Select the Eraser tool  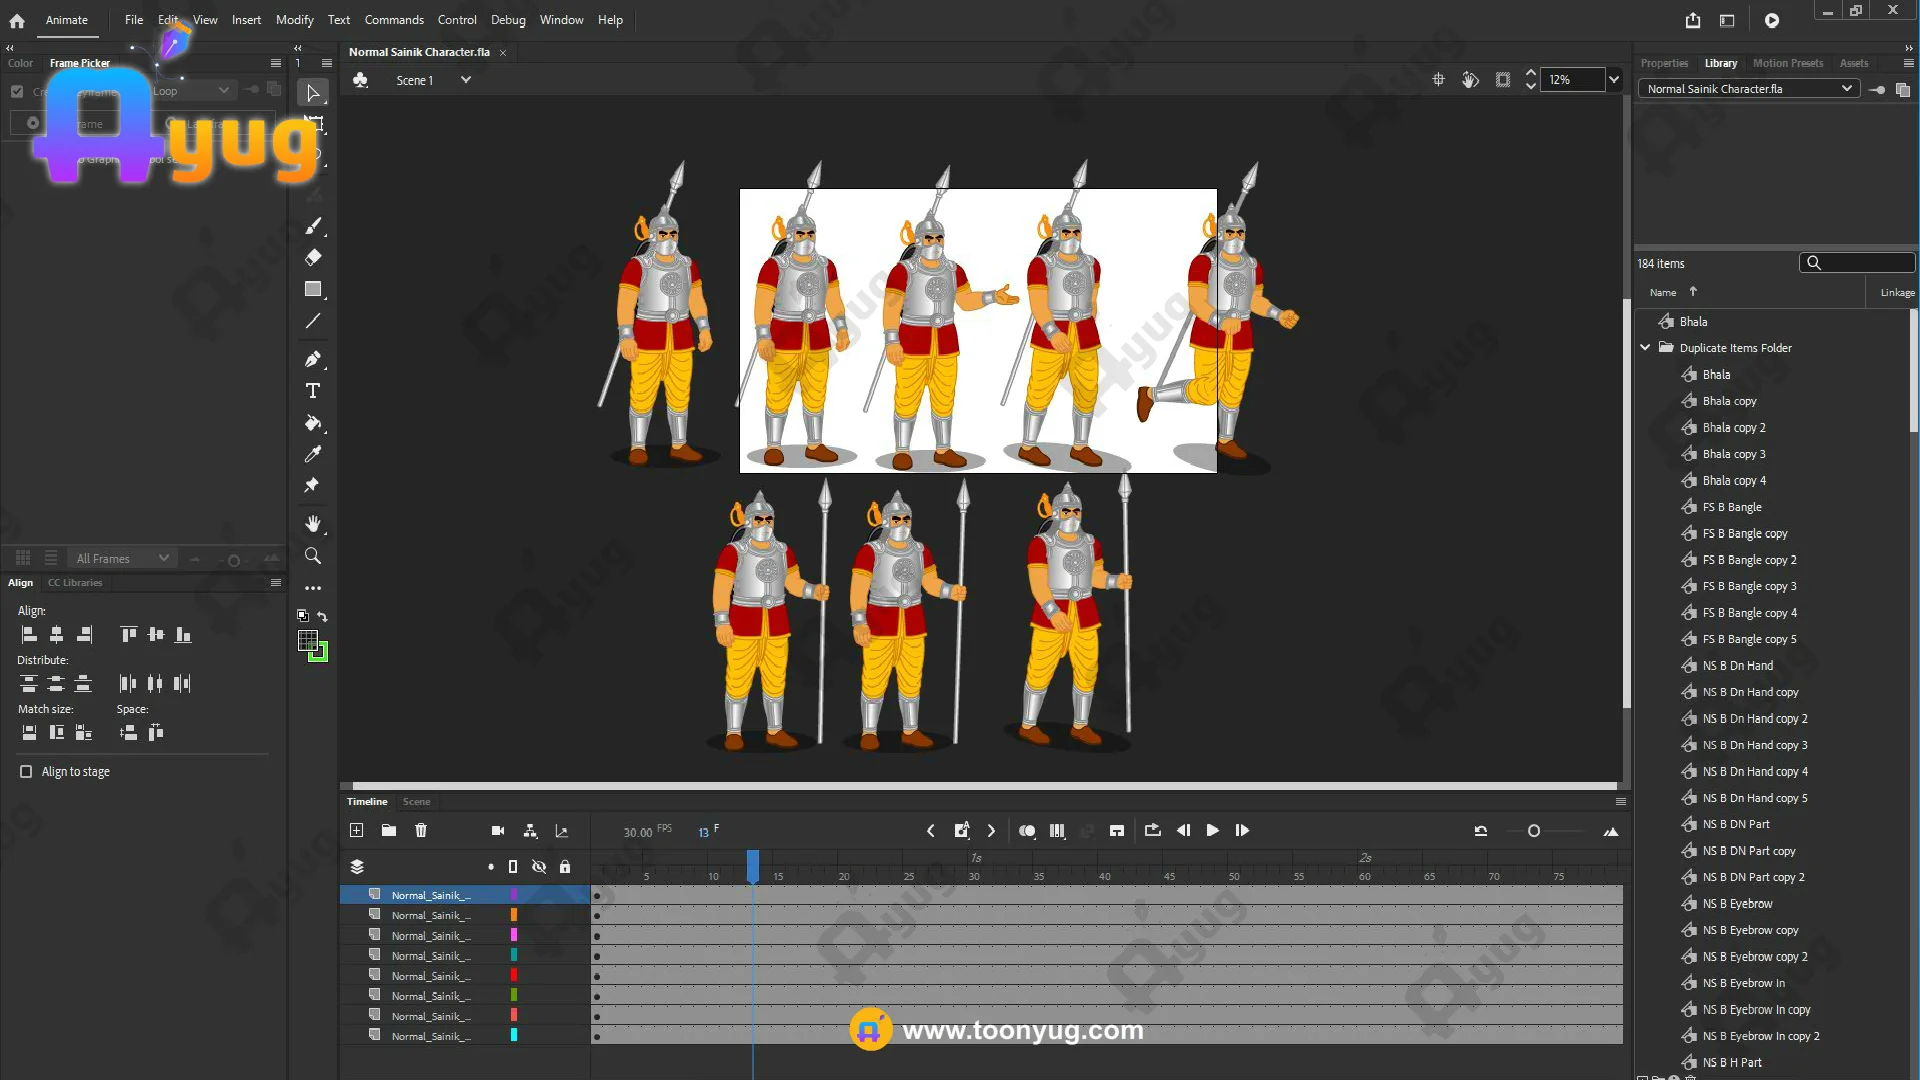[313, 257]
